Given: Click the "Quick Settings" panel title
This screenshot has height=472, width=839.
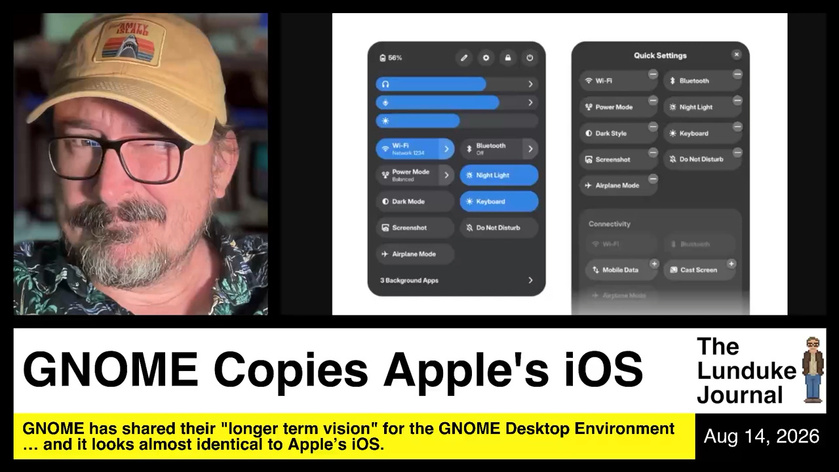Looking at the screenshot, I should (x=660, y=55).
